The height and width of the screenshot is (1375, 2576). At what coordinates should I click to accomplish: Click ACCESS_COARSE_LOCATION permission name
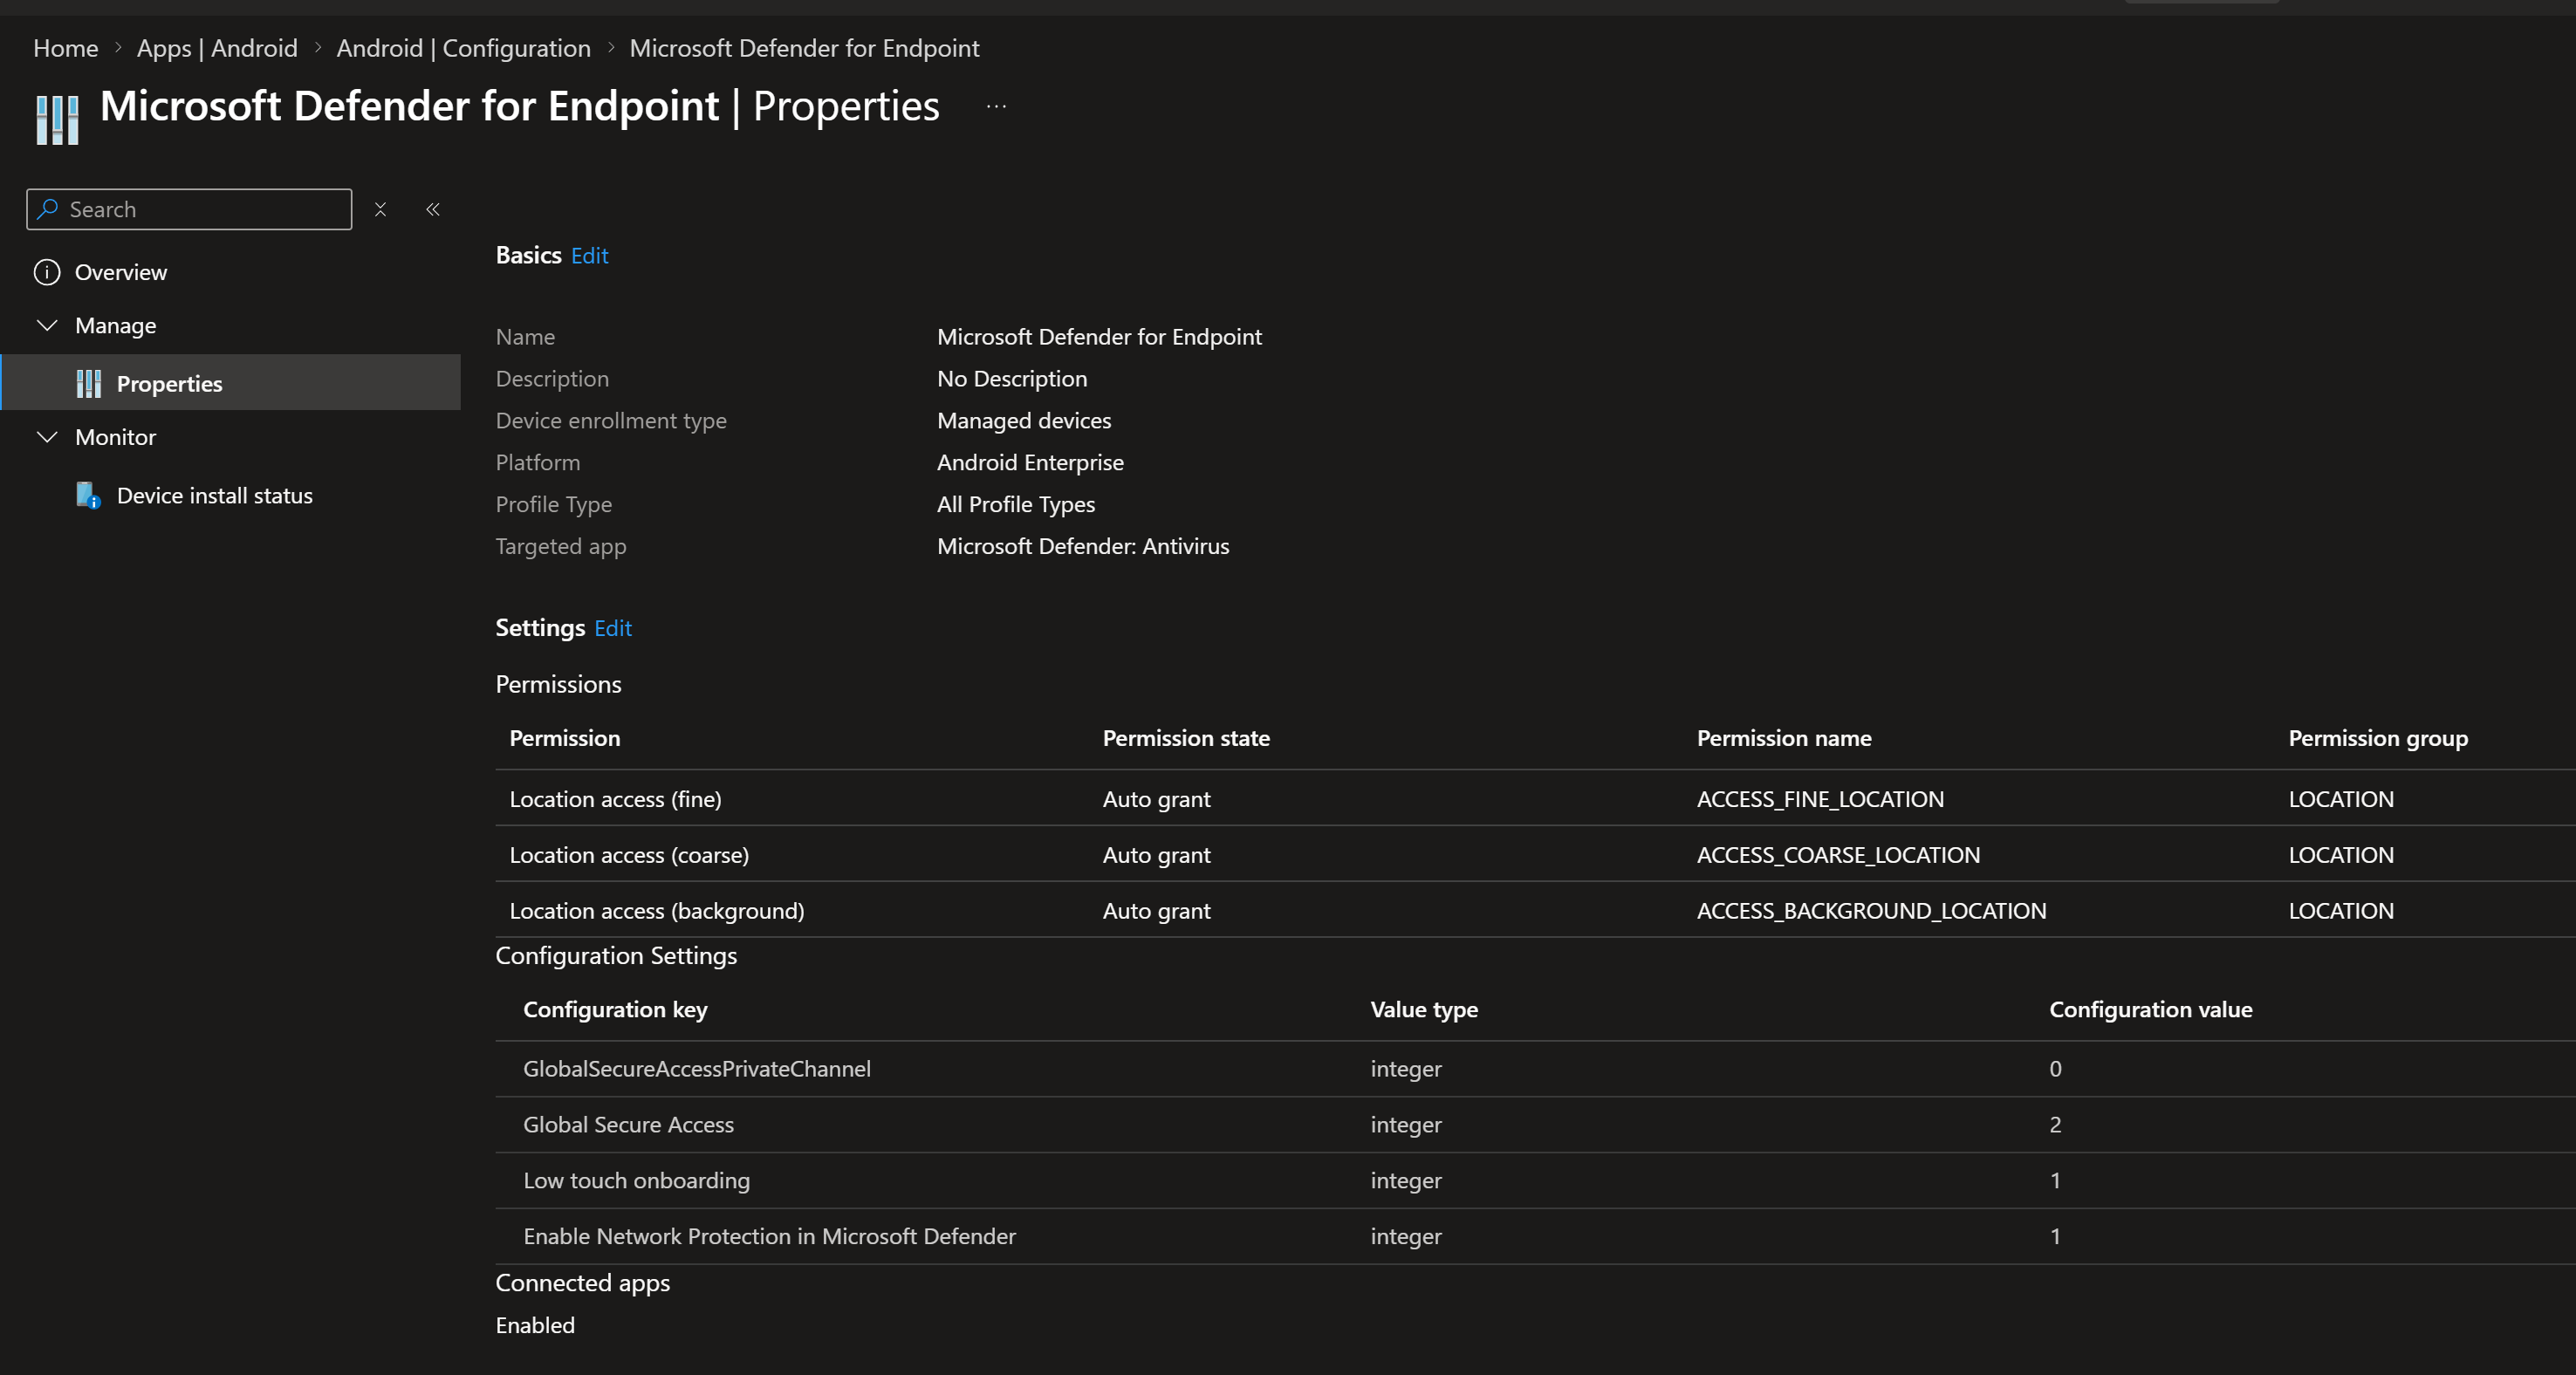click(1838, 855)
